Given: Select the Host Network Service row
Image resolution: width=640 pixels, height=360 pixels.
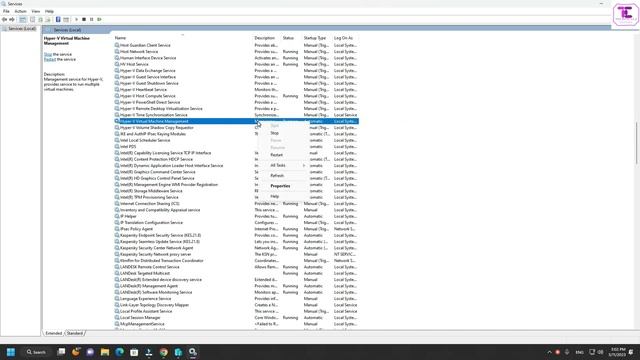Looking at the screenshot, I should pyautogui.click(x=236, y=52).
